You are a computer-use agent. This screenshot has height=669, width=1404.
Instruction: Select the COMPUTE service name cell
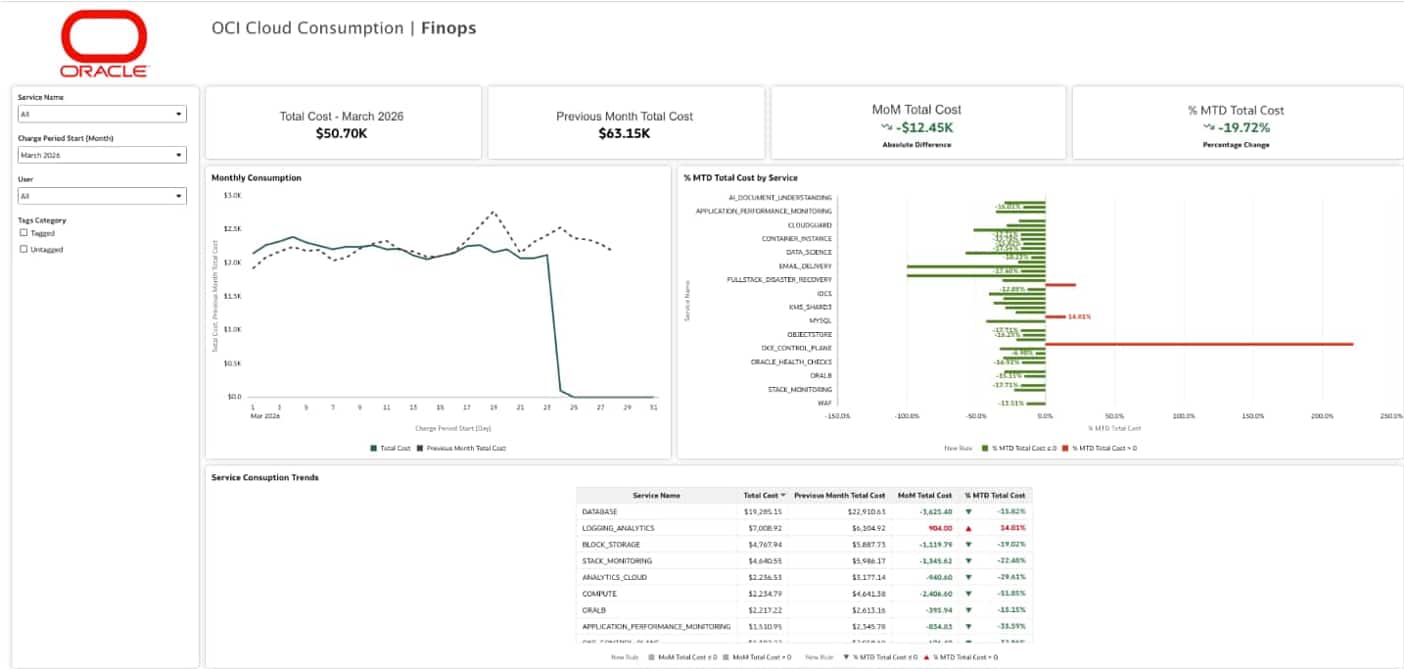[x=598, y=594]
